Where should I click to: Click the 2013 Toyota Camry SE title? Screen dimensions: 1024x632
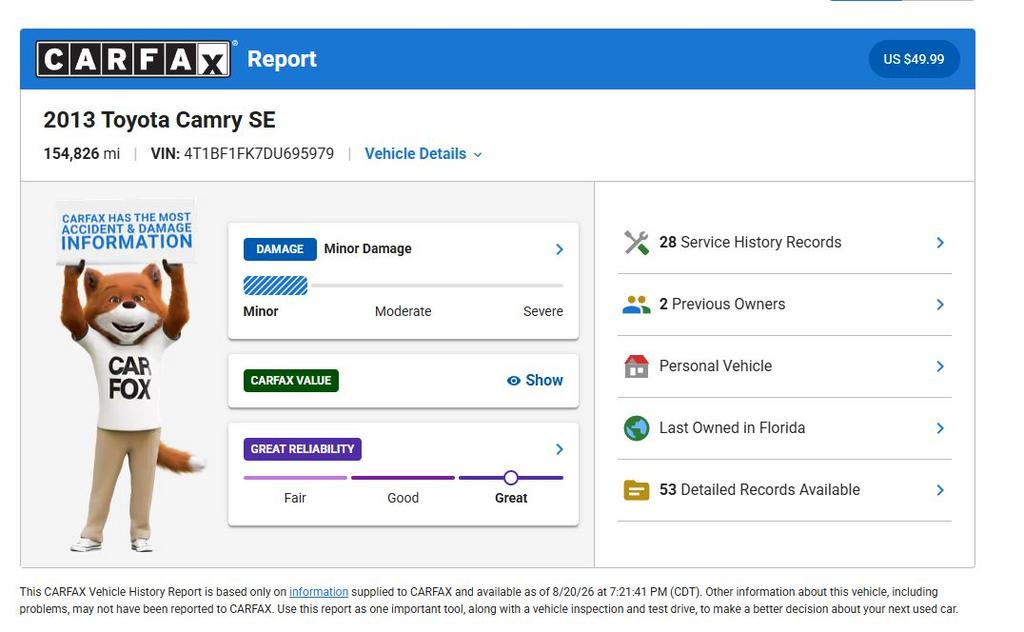[159, 120]
